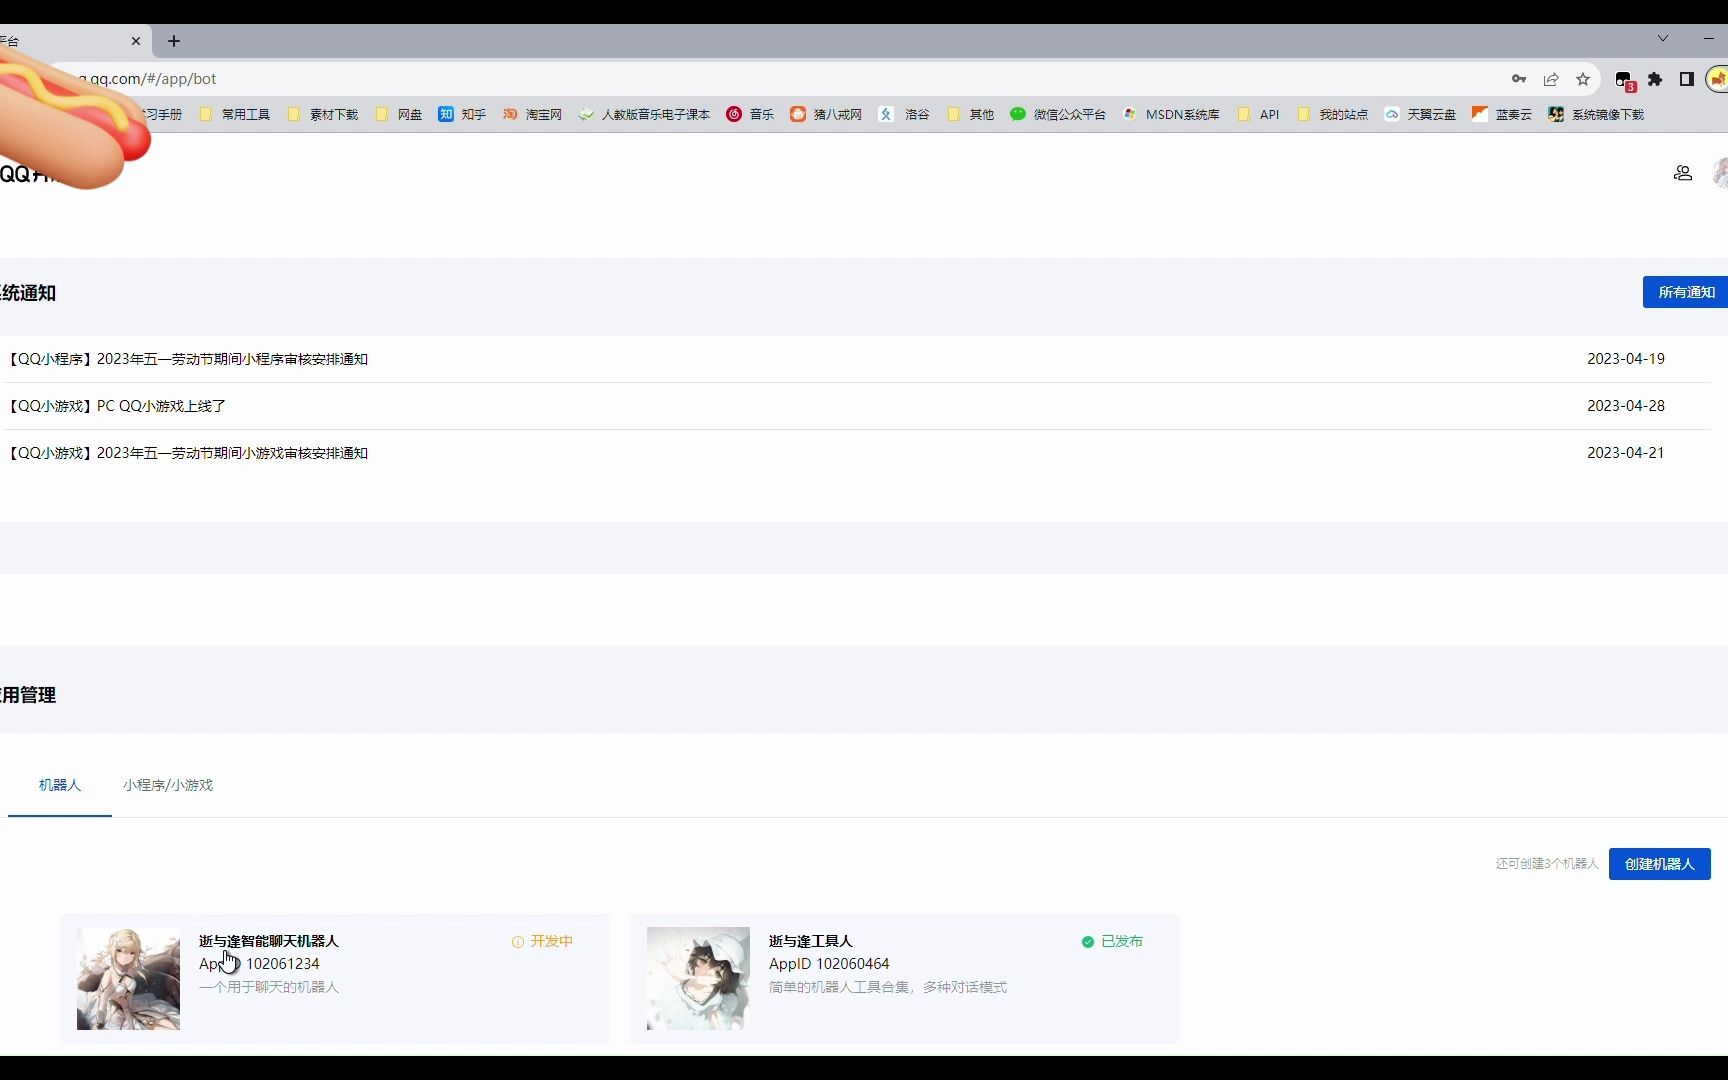Open the extension with red badge
Image resolution: width=1728 pixels, height=1080 pixels.
[x=1625, y=80]
